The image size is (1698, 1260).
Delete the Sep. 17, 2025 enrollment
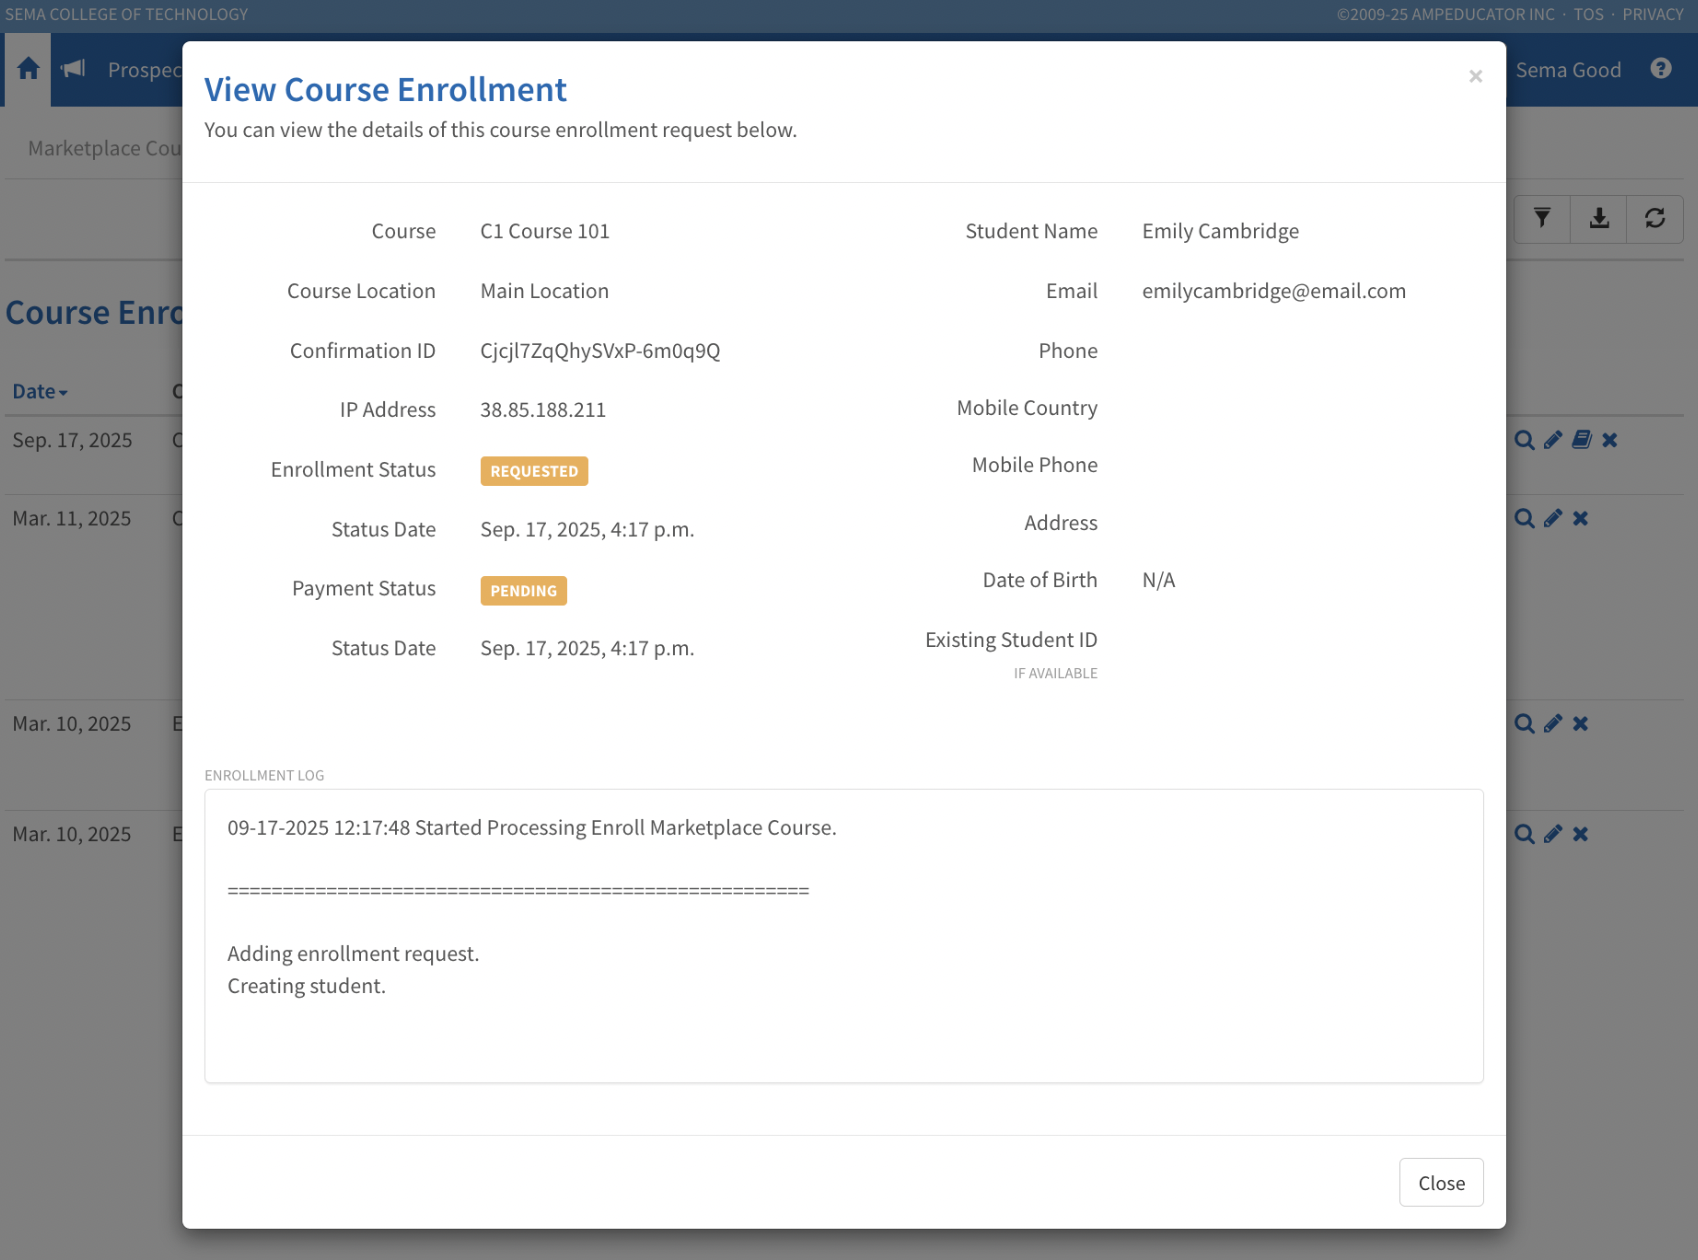tap(1610, 440)
